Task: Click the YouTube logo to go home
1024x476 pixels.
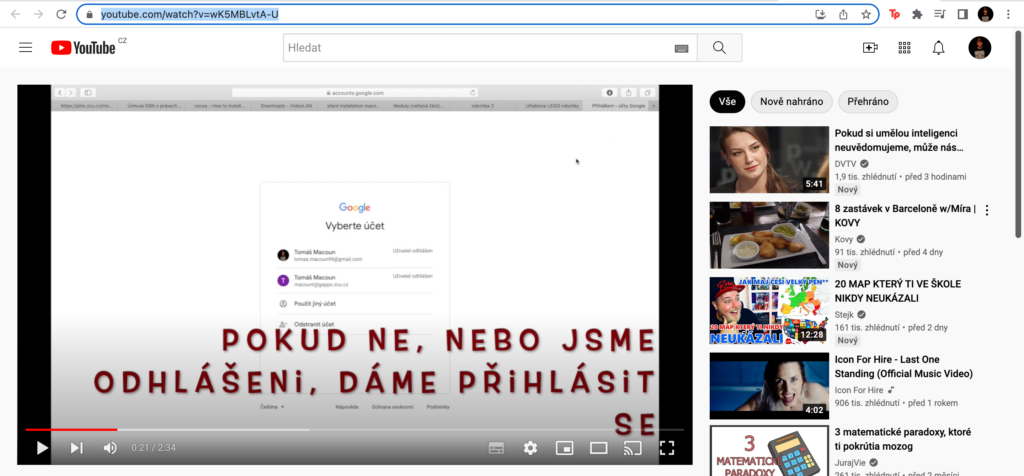Action: 84,48
